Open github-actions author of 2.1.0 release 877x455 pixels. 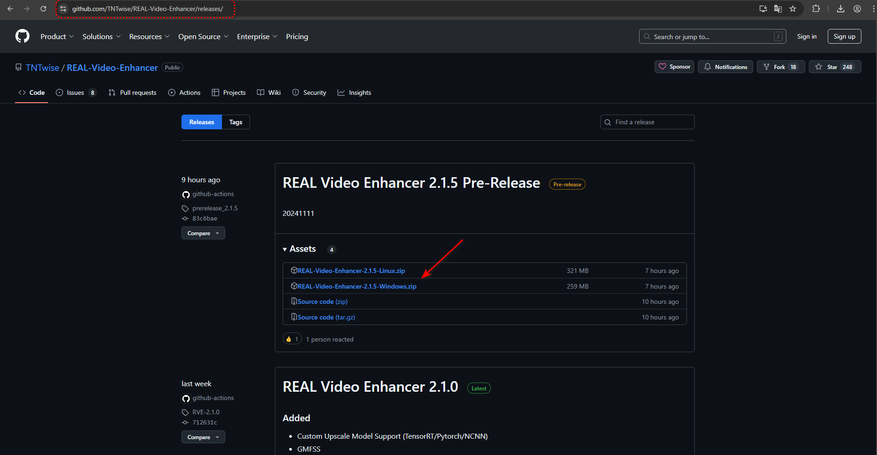(213, 398)
